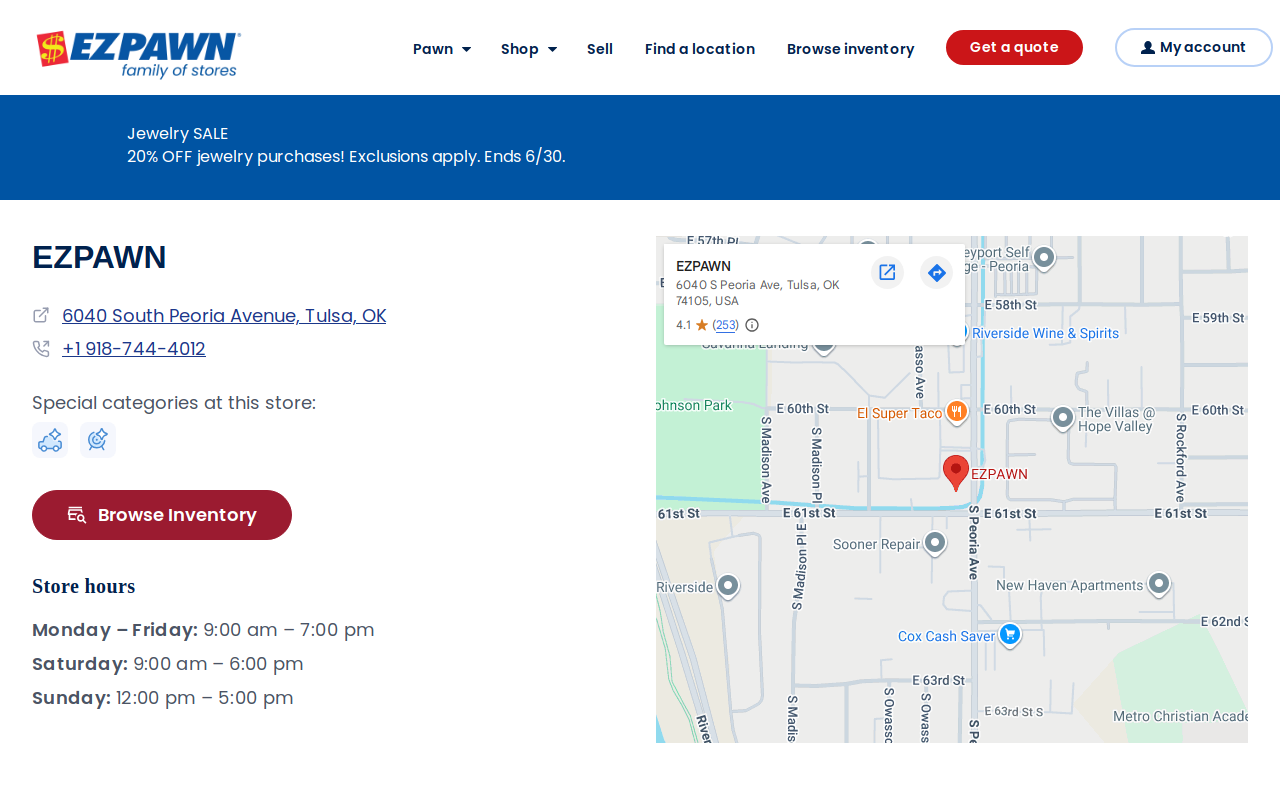
Task: Select the target special category icon
Action: pos(98,440)
